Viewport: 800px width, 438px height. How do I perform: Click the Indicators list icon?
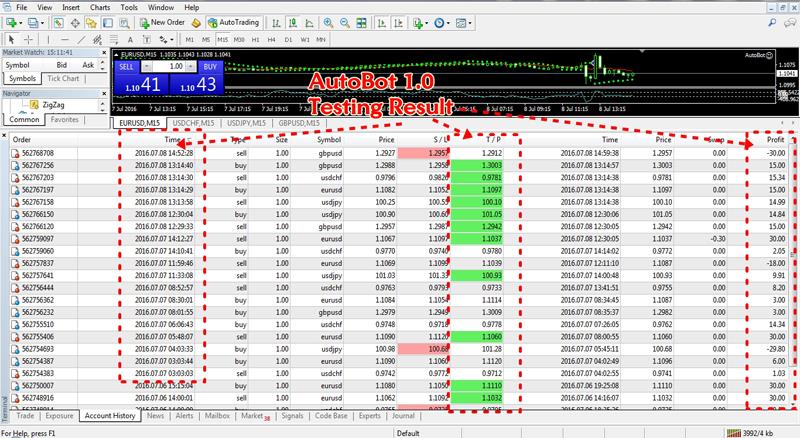(418, 23)
